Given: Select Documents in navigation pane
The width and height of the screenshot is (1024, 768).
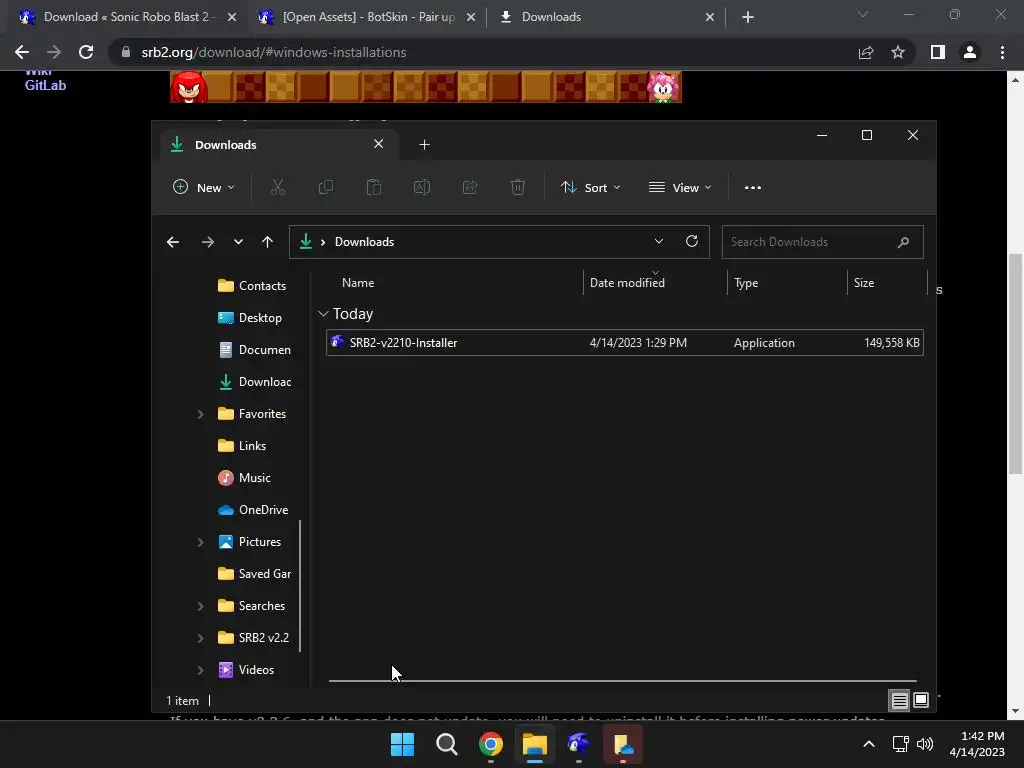Looking at the screenshot, I should [x=253, y=349].
